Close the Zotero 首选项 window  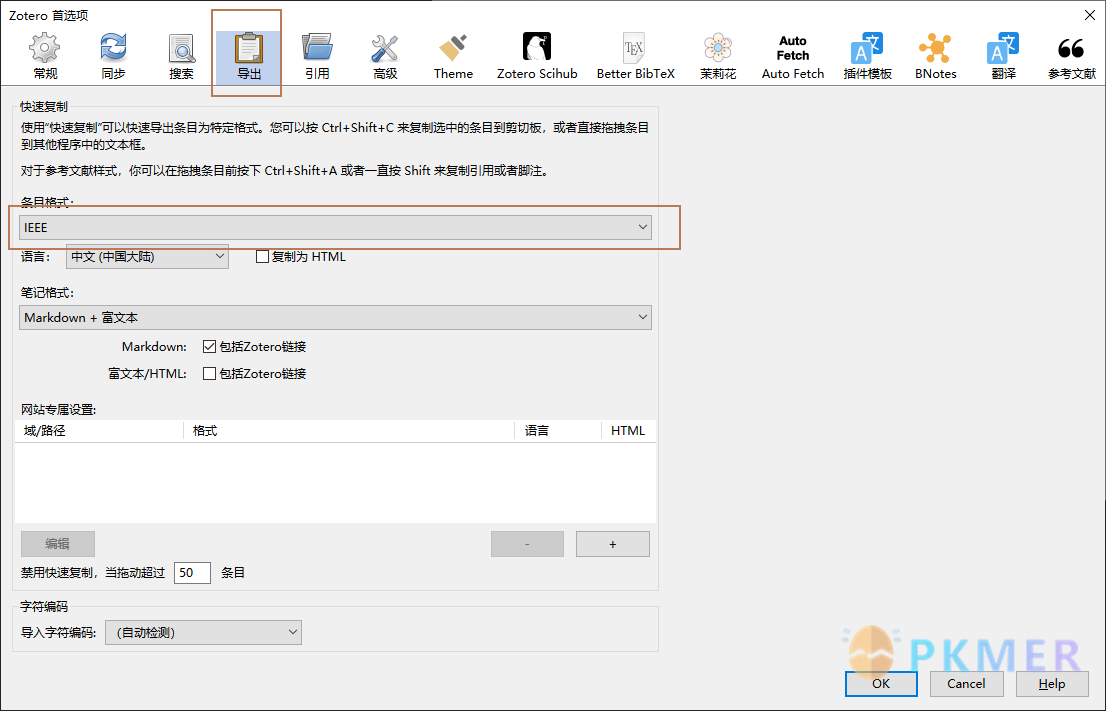1089,15
